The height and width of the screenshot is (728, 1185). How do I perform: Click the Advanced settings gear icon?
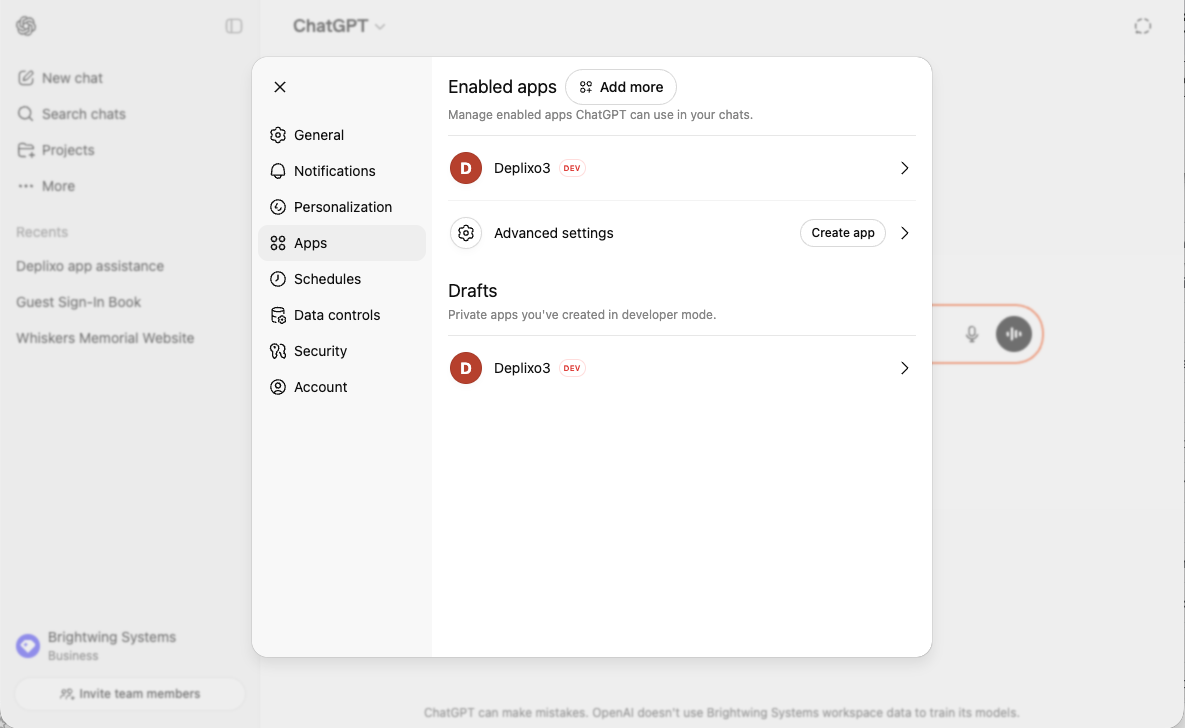point(466,233)
